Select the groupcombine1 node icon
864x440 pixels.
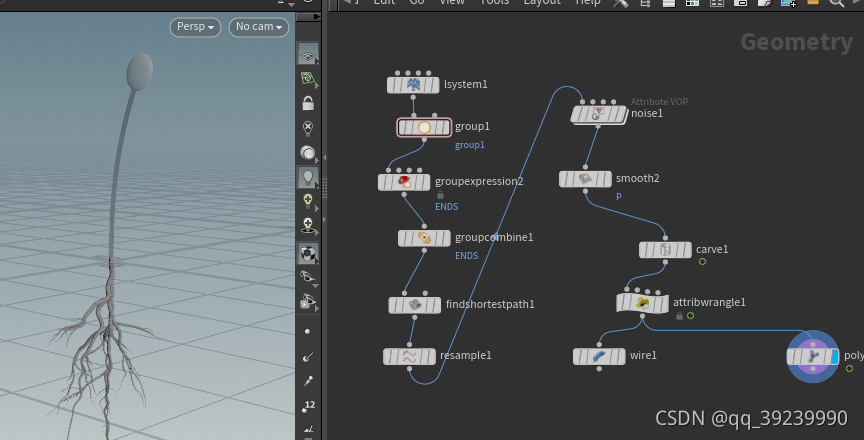(x=424, y=238)
